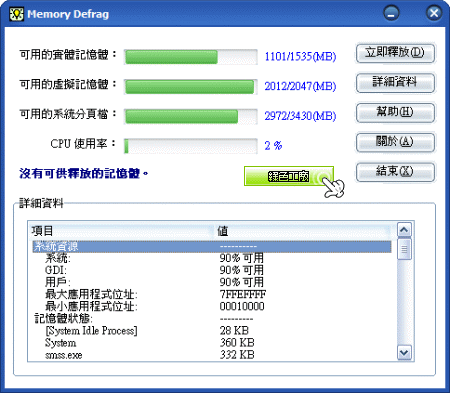
Task: Click the 沒有可供釋放的記憶體 status message
Action: click(84, 174)
